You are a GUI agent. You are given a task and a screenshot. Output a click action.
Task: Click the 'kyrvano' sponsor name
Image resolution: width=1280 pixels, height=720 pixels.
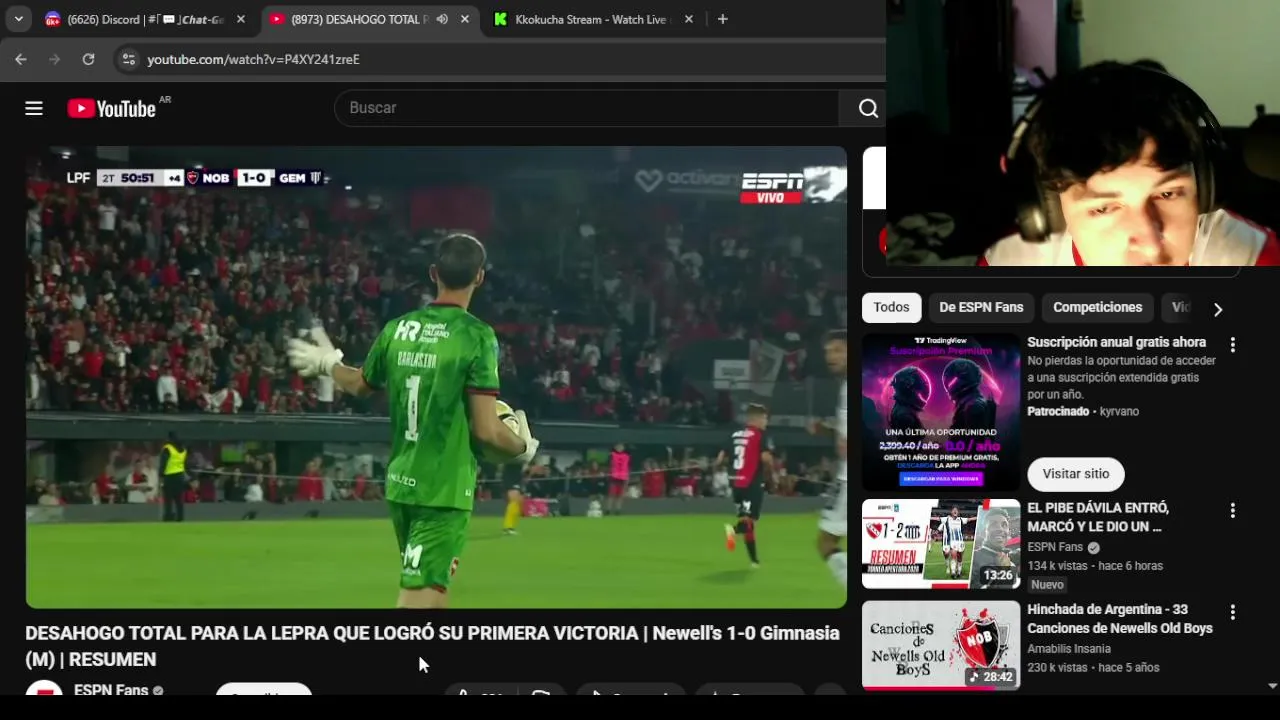point(1119,411)
